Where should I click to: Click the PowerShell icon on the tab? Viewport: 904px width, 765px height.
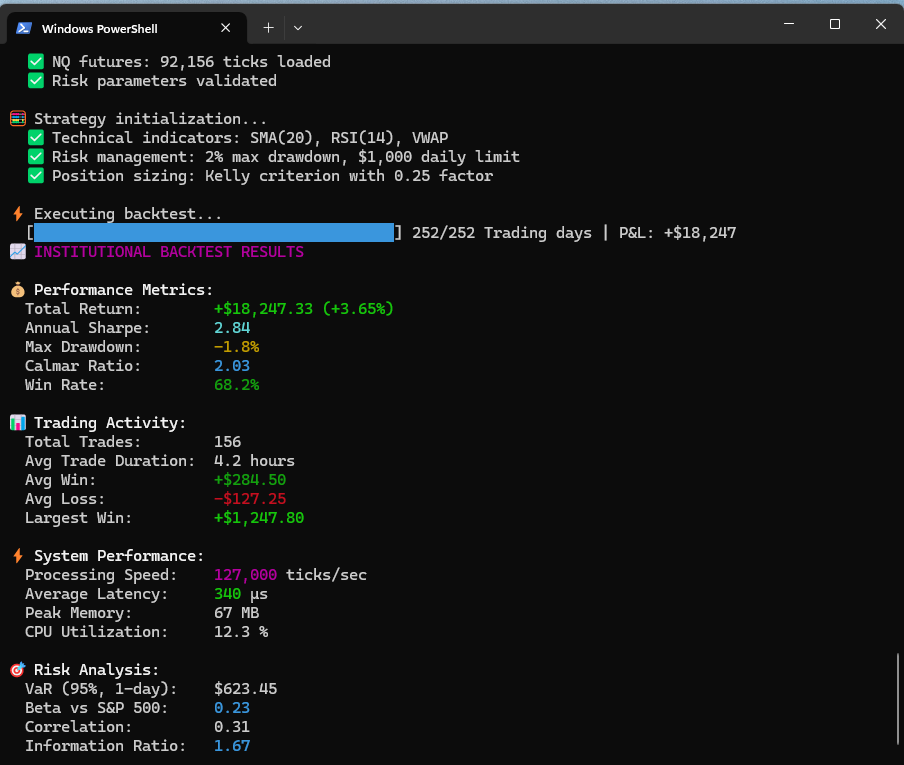pyautogui.click(x=23, y=28)
